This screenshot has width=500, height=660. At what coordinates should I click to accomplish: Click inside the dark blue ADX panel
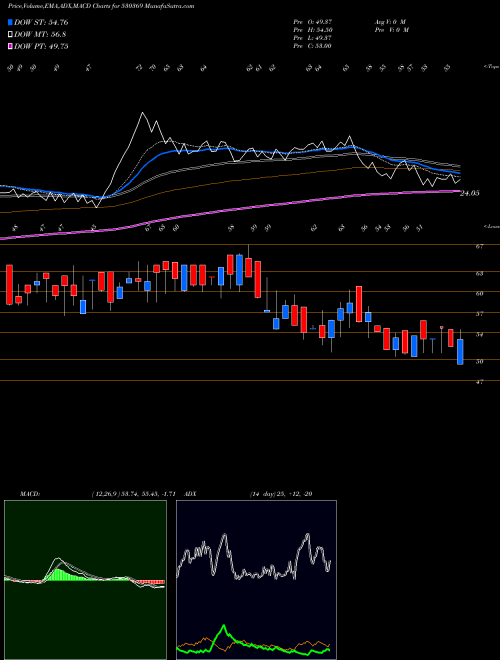tap(256, 580)
